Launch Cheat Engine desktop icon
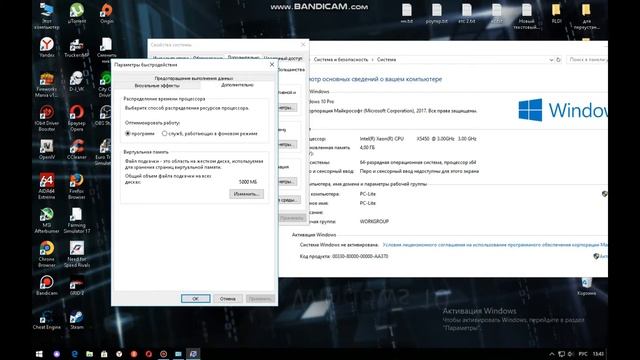The width and height of the screenshot is (640, 360). (47, 319)
